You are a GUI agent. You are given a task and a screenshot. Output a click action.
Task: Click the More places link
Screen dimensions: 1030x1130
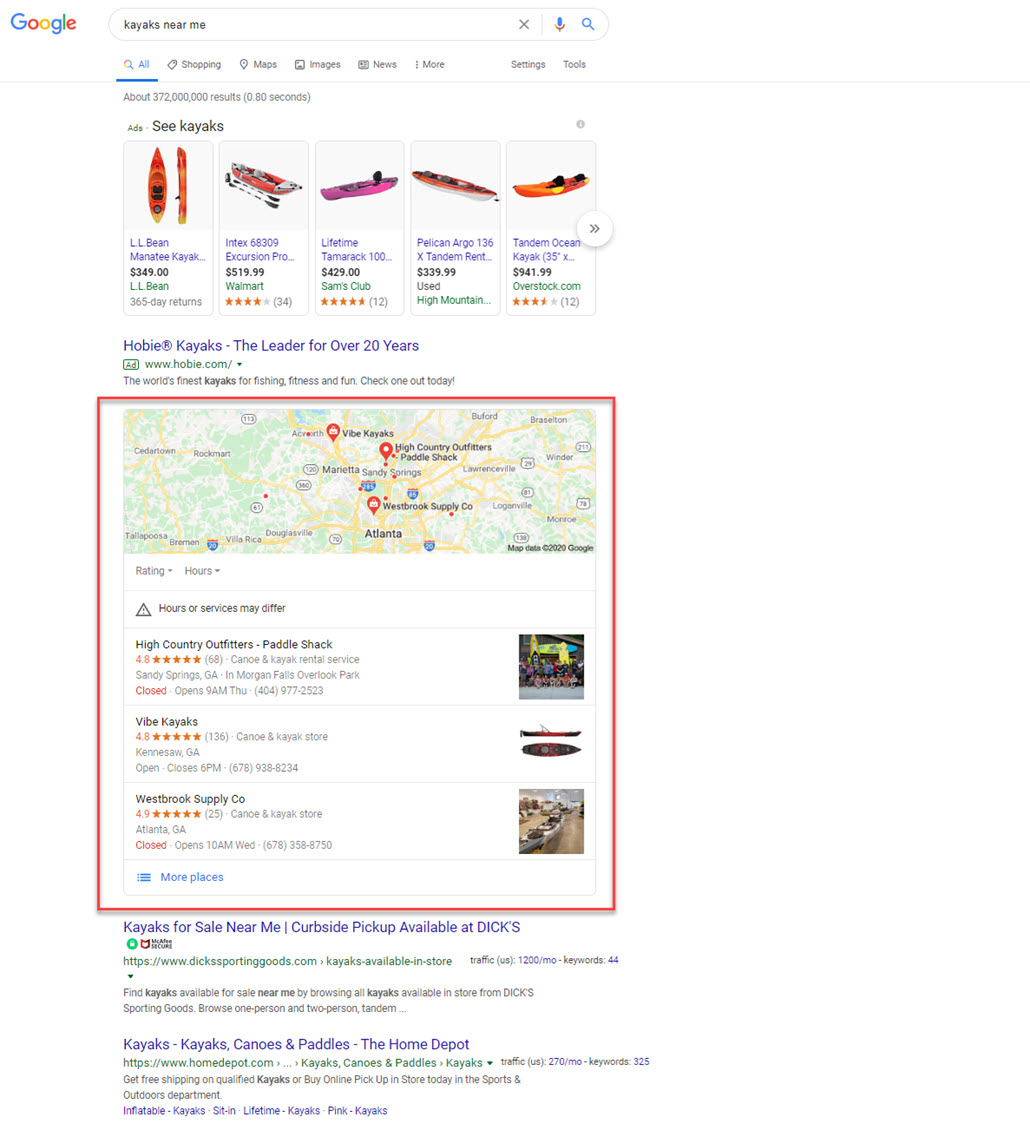pyautogui.click(x=192, y=877)
